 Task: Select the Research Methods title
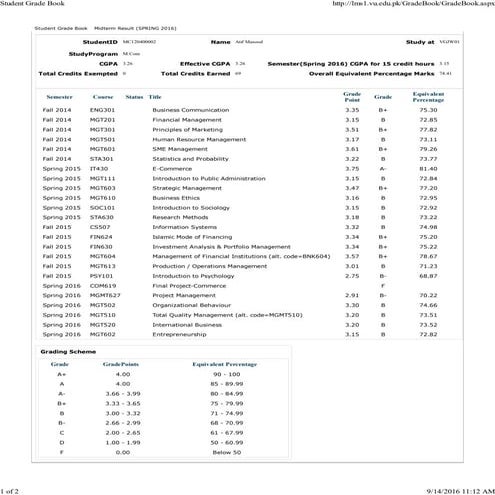[180, 217]
